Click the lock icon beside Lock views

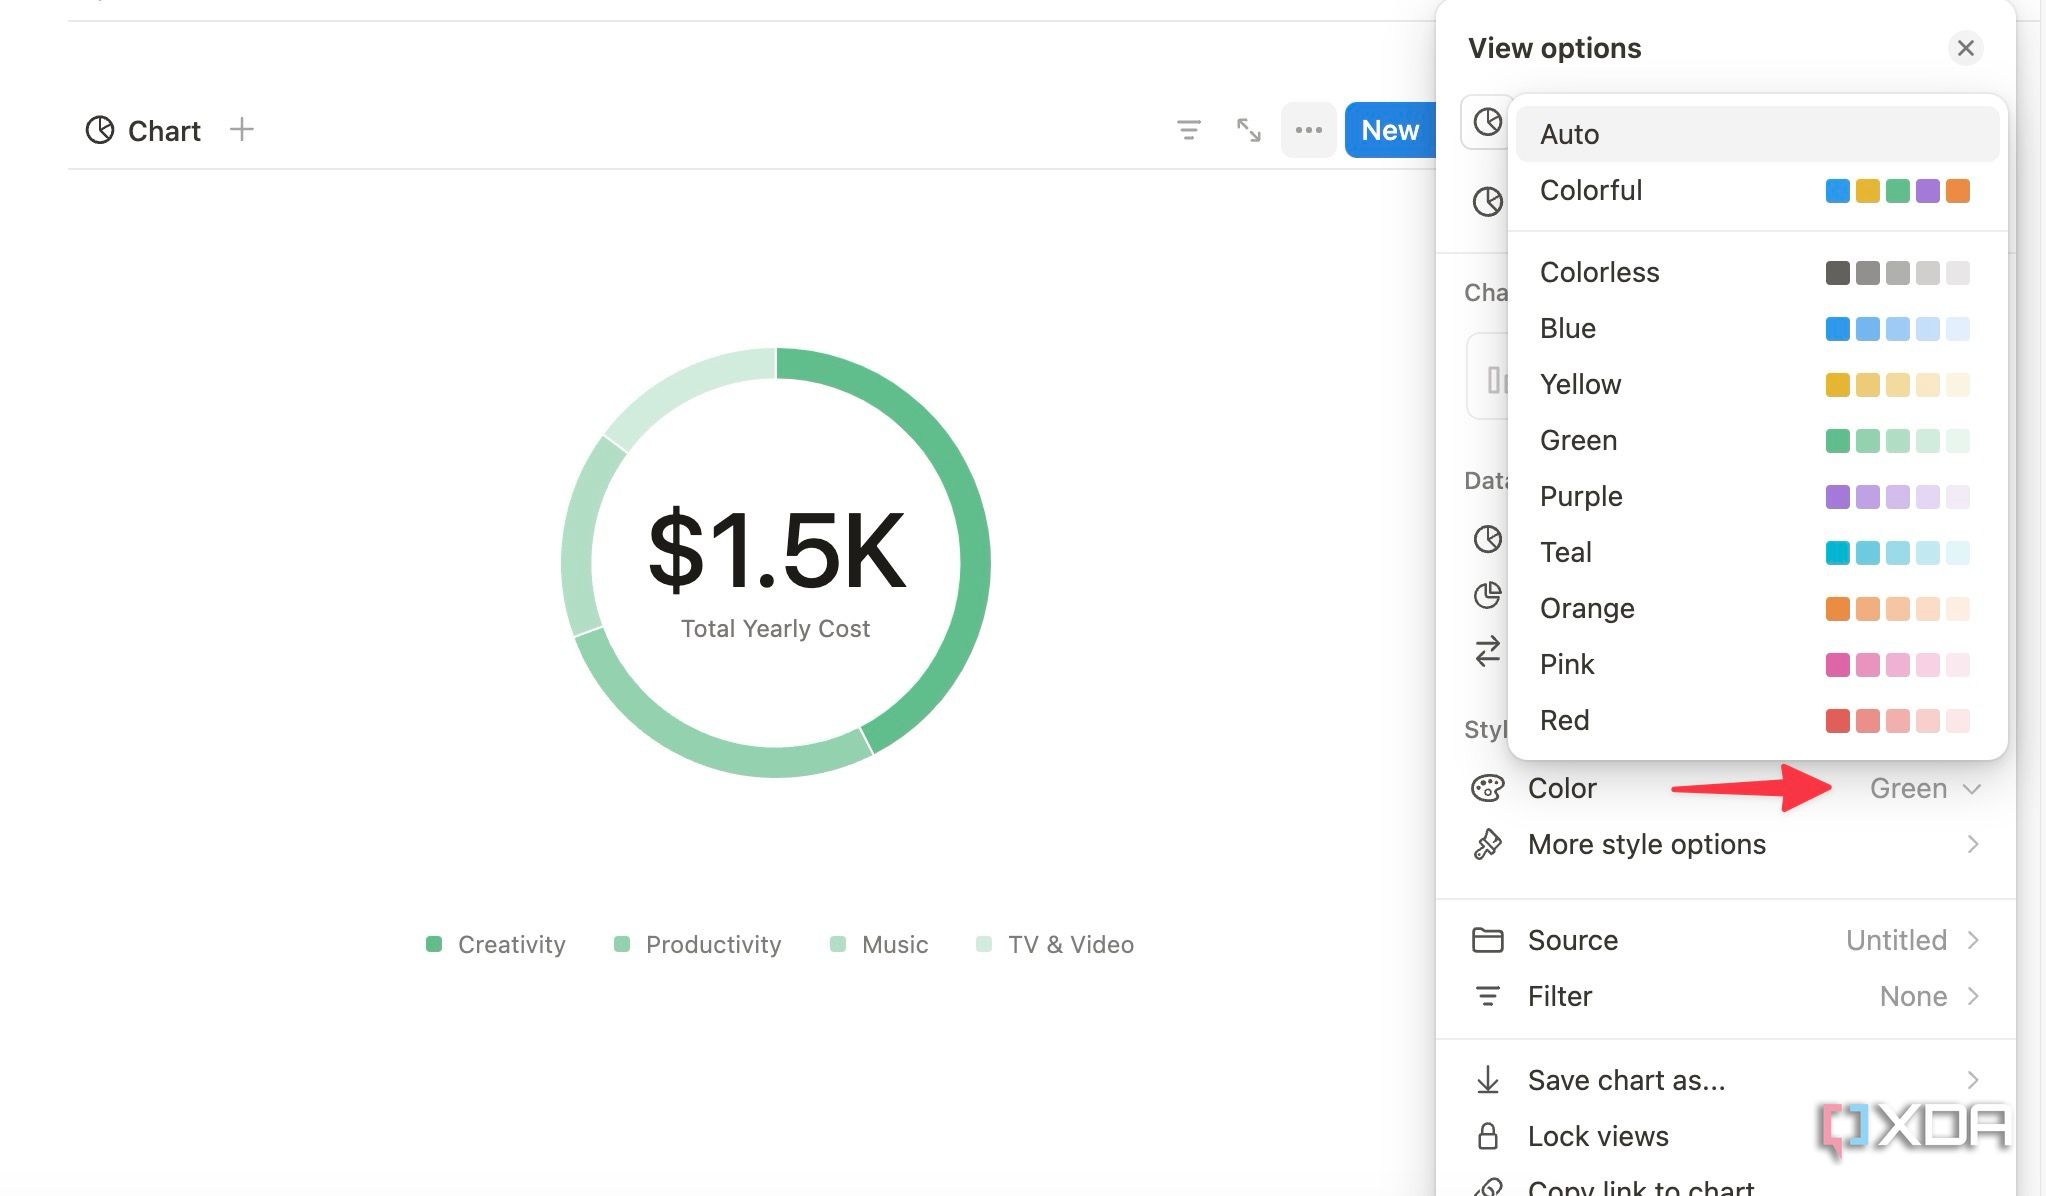click(1489, 1136)
